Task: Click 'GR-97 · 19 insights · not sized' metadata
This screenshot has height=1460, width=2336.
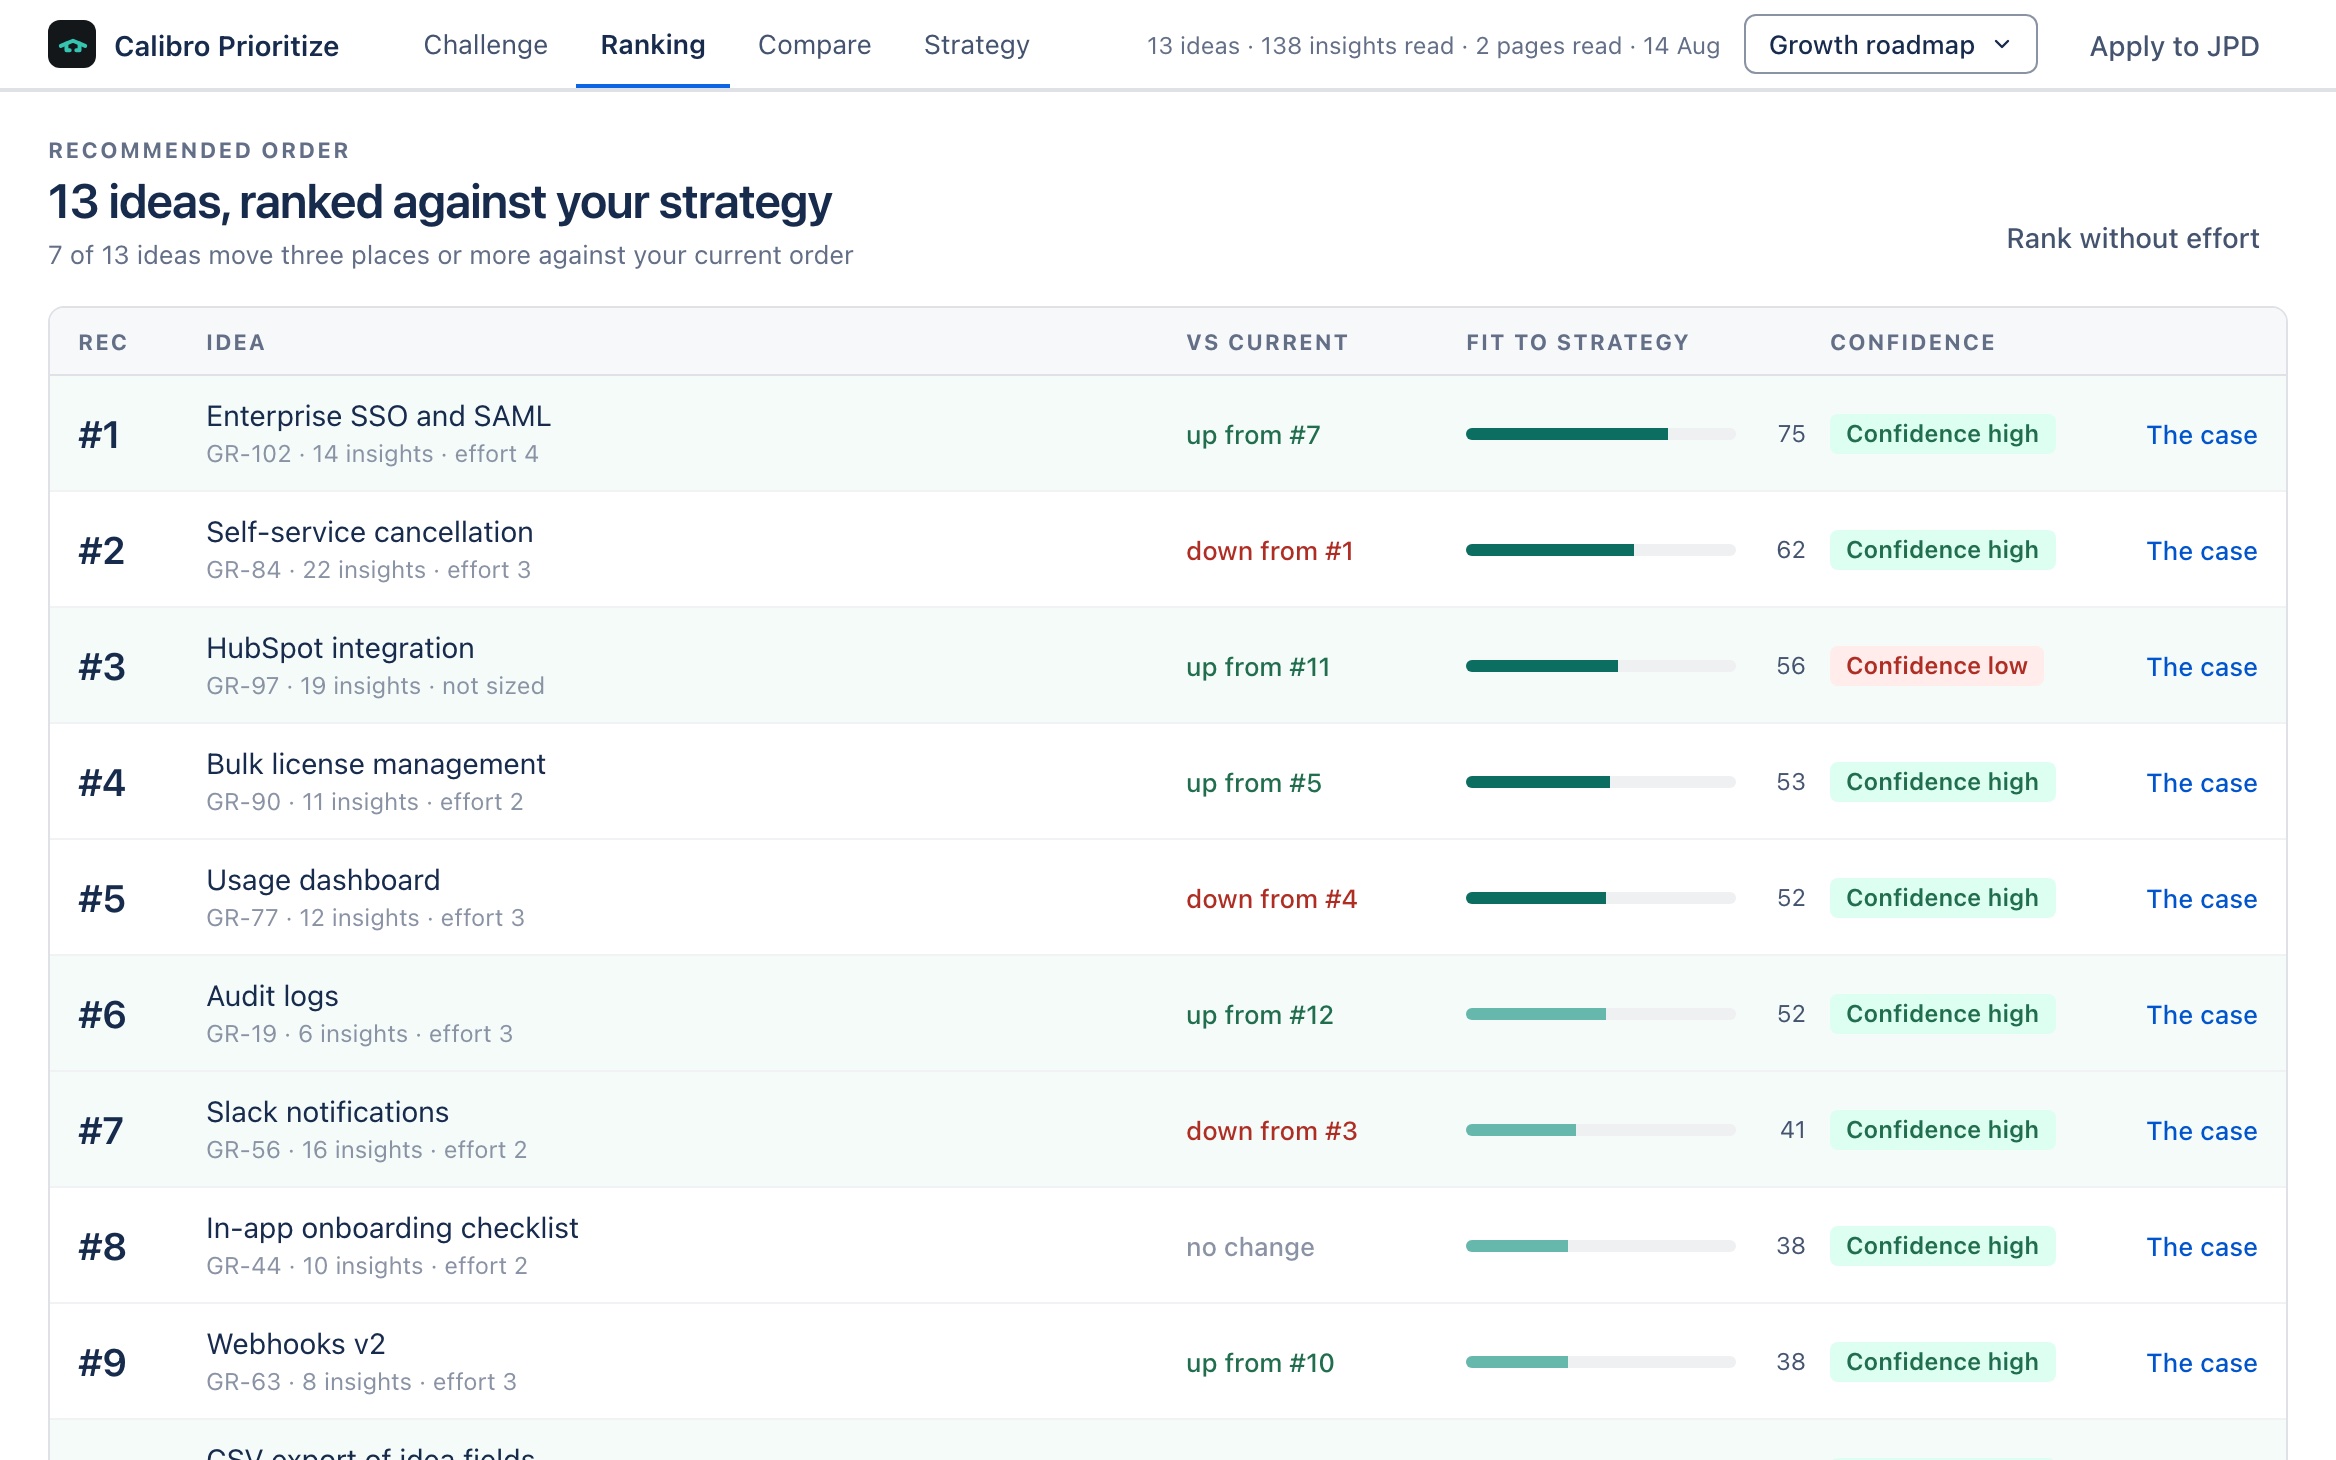Action: (x=375, y=686)
